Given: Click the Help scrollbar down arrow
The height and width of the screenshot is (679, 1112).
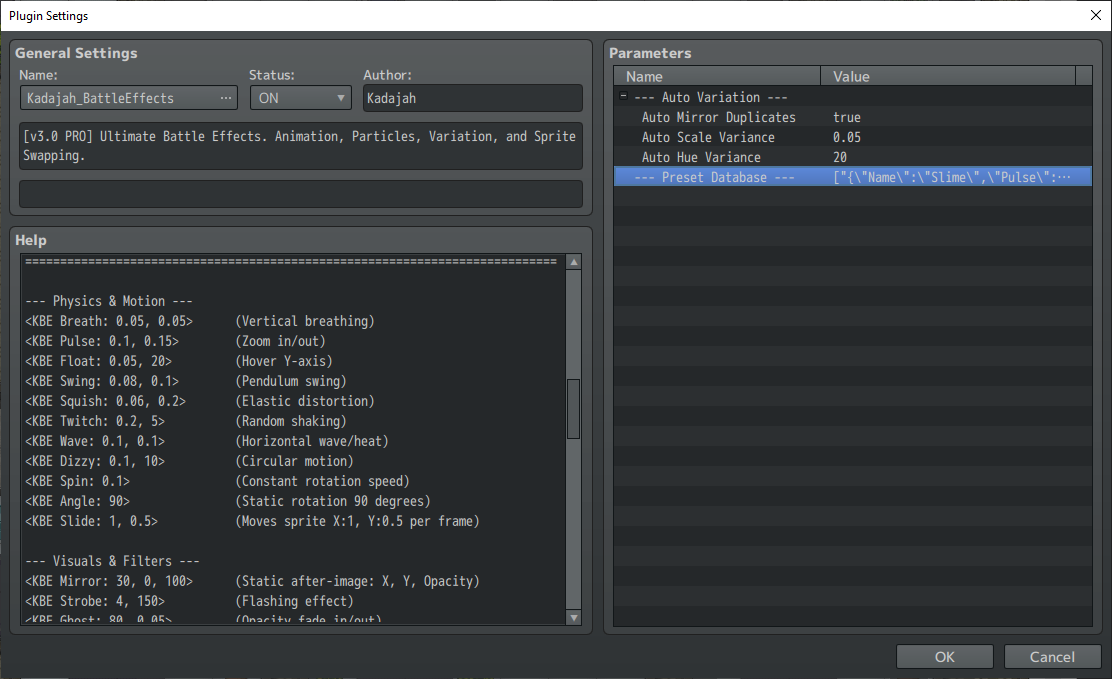Looking at the screenshot, I should (574, 618).
